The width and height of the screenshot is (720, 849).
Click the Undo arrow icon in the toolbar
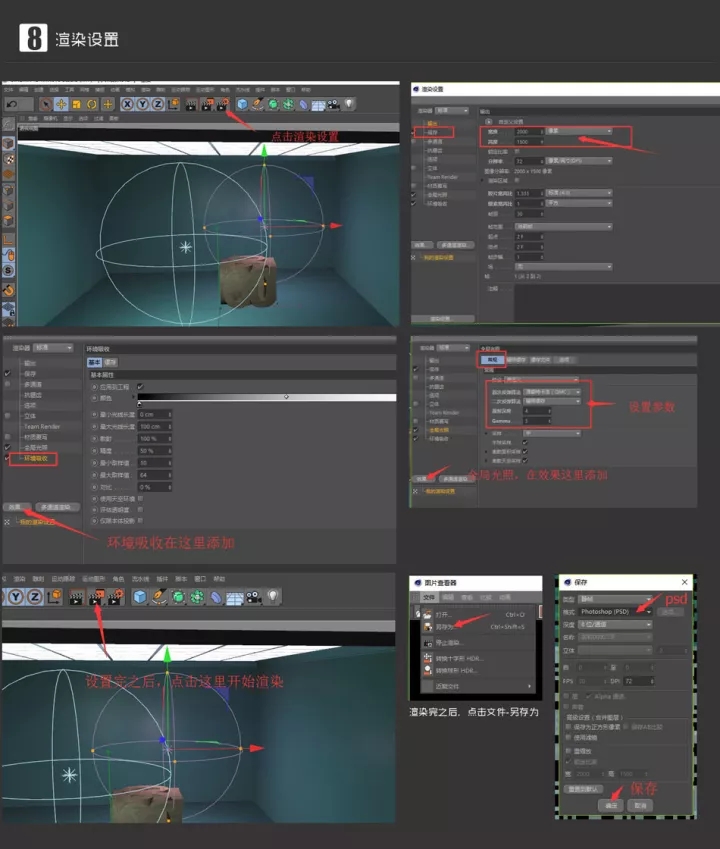[13, 104]
